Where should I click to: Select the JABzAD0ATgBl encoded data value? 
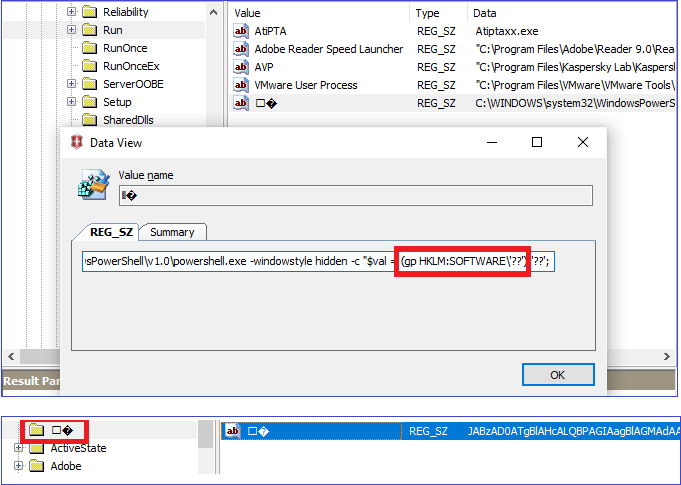click(573, 431)
